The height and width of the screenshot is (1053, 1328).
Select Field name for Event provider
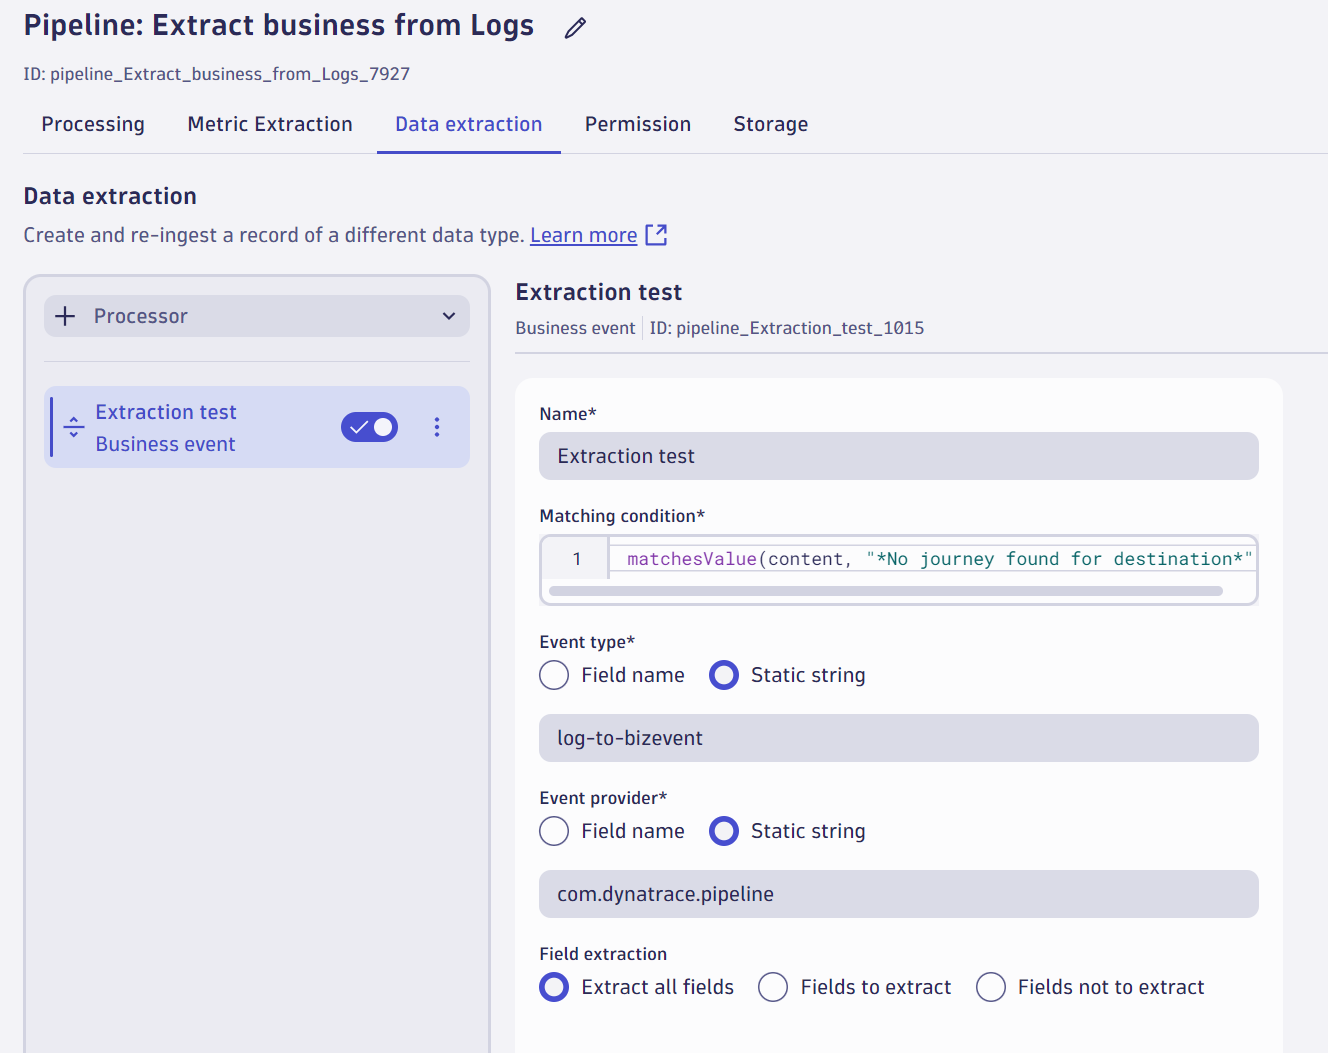554,831
